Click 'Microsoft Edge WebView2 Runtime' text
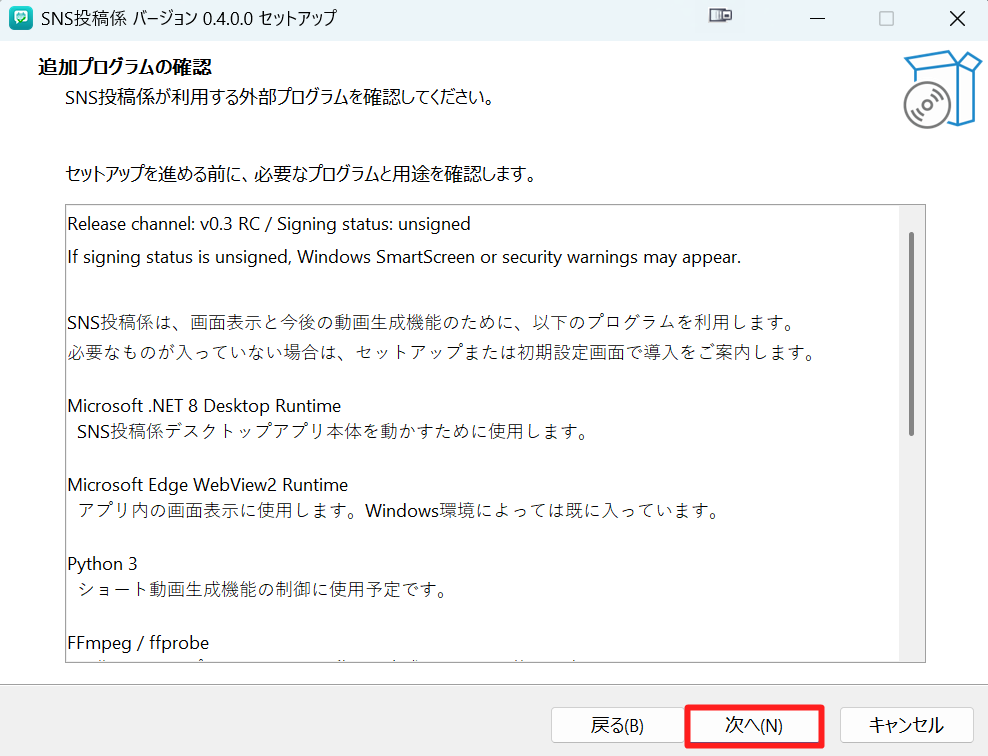This screenshot has height=756, width=988. [207, 484]
